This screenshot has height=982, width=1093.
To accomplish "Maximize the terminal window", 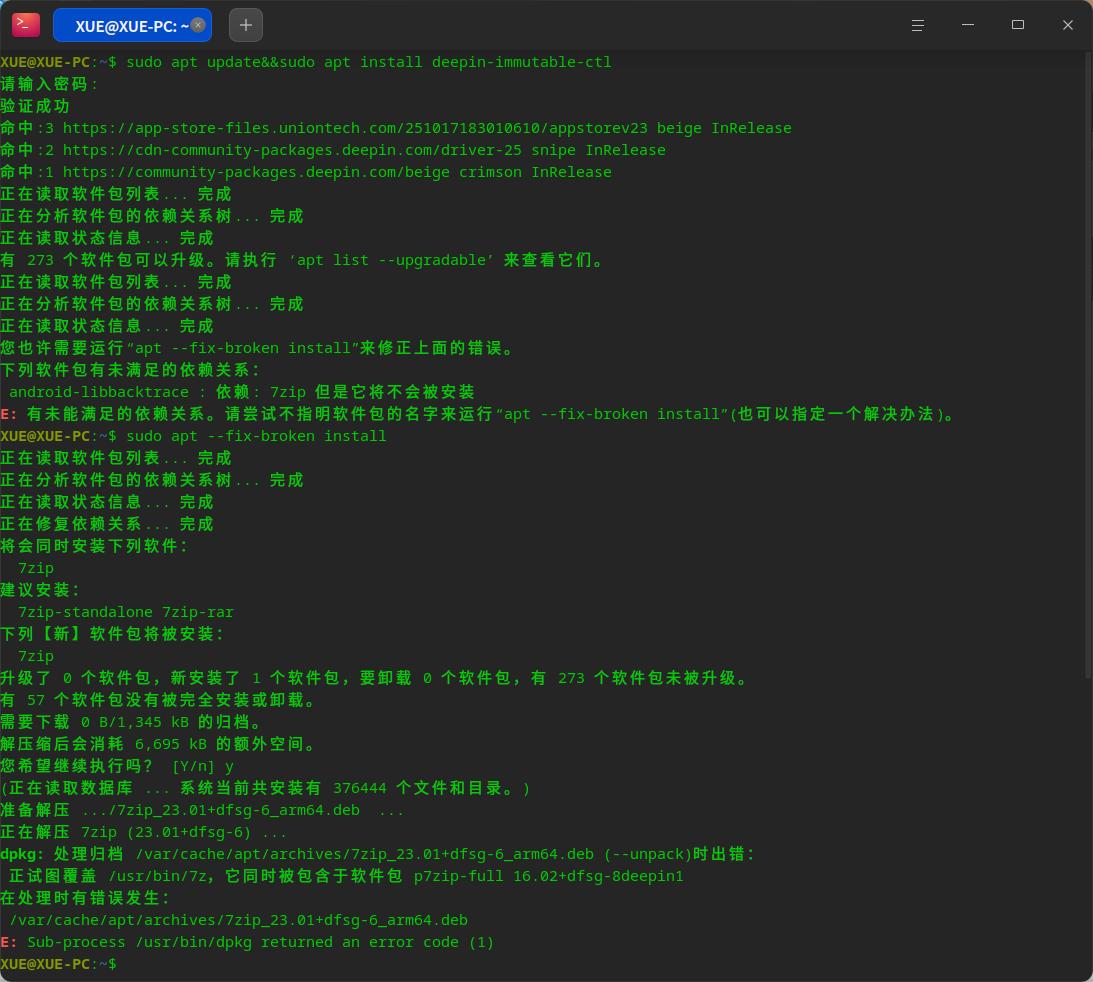I will point(1018,25).
